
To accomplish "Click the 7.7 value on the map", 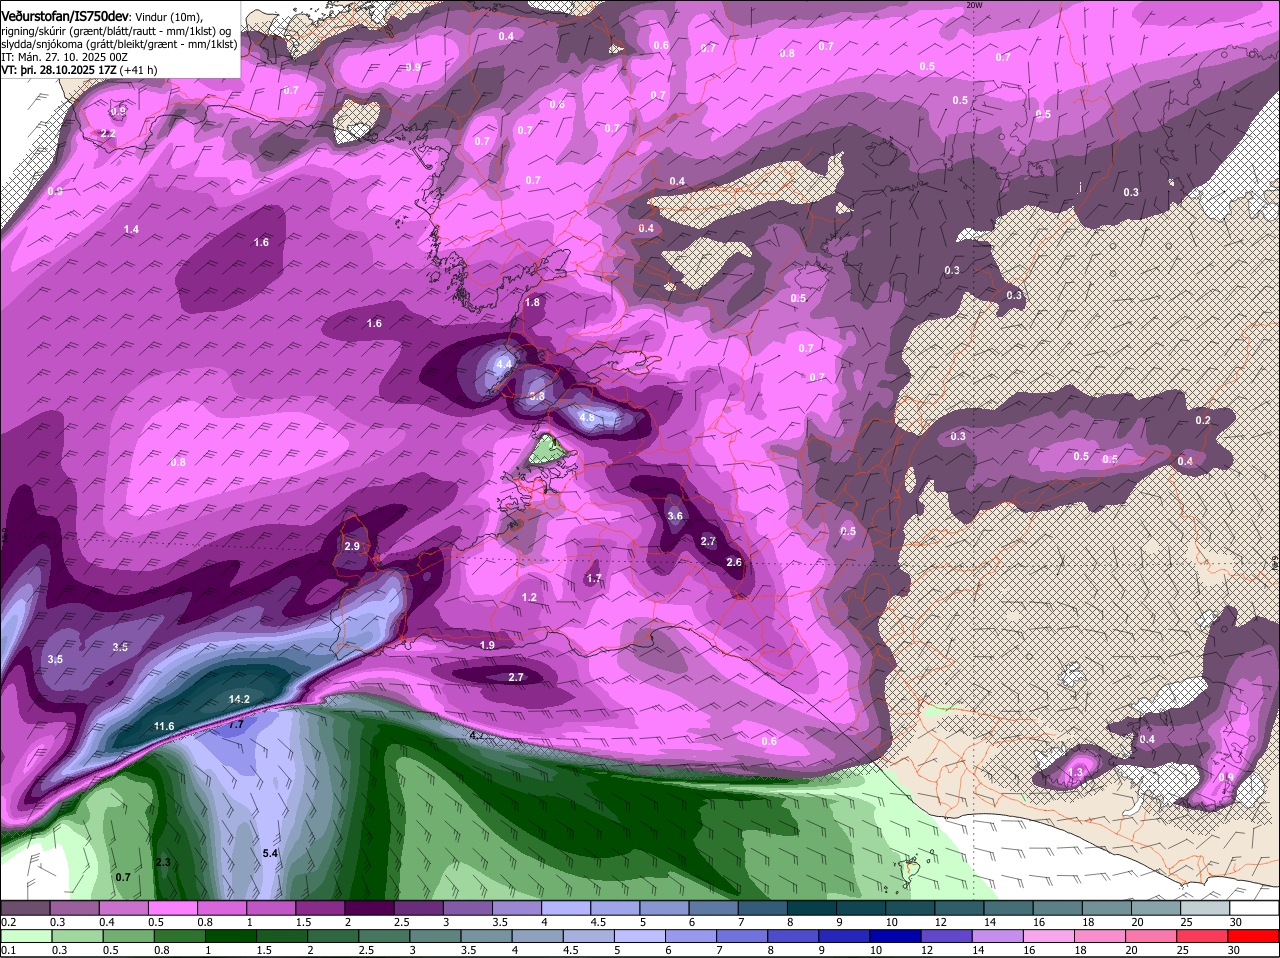I will [236, 724].
